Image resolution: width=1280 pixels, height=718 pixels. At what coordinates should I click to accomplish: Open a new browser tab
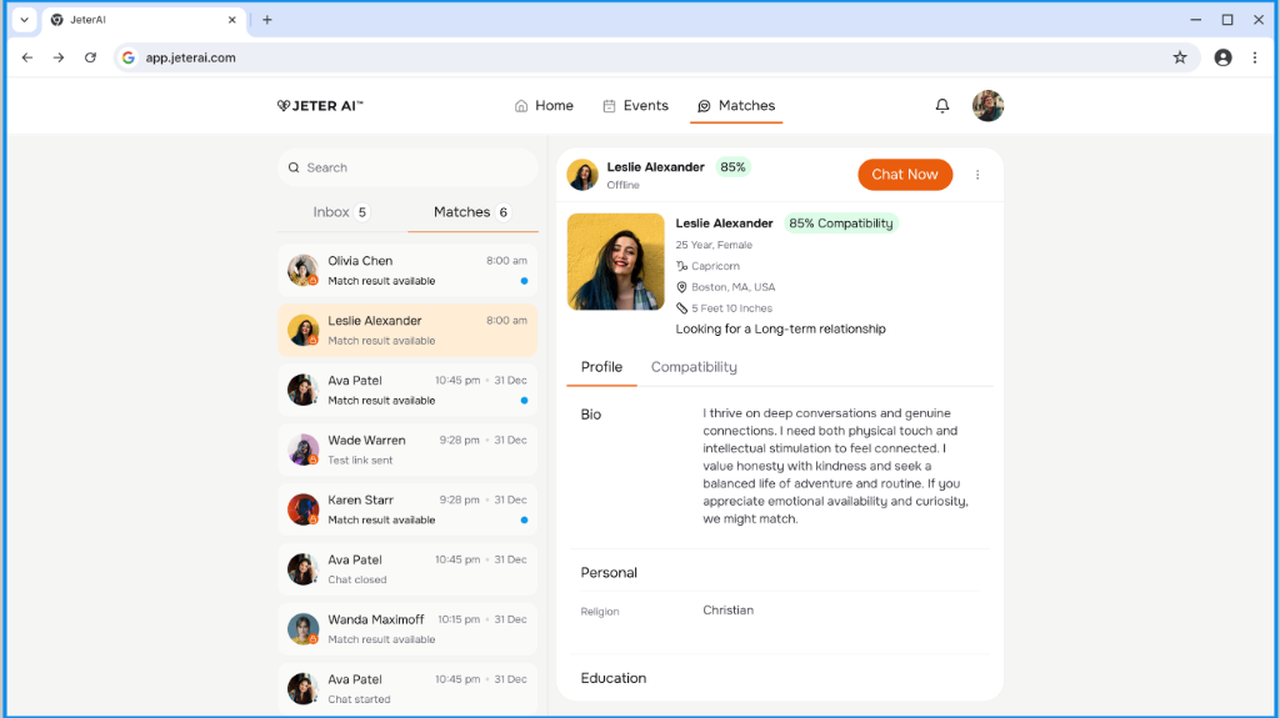click(x=267, y=20)
